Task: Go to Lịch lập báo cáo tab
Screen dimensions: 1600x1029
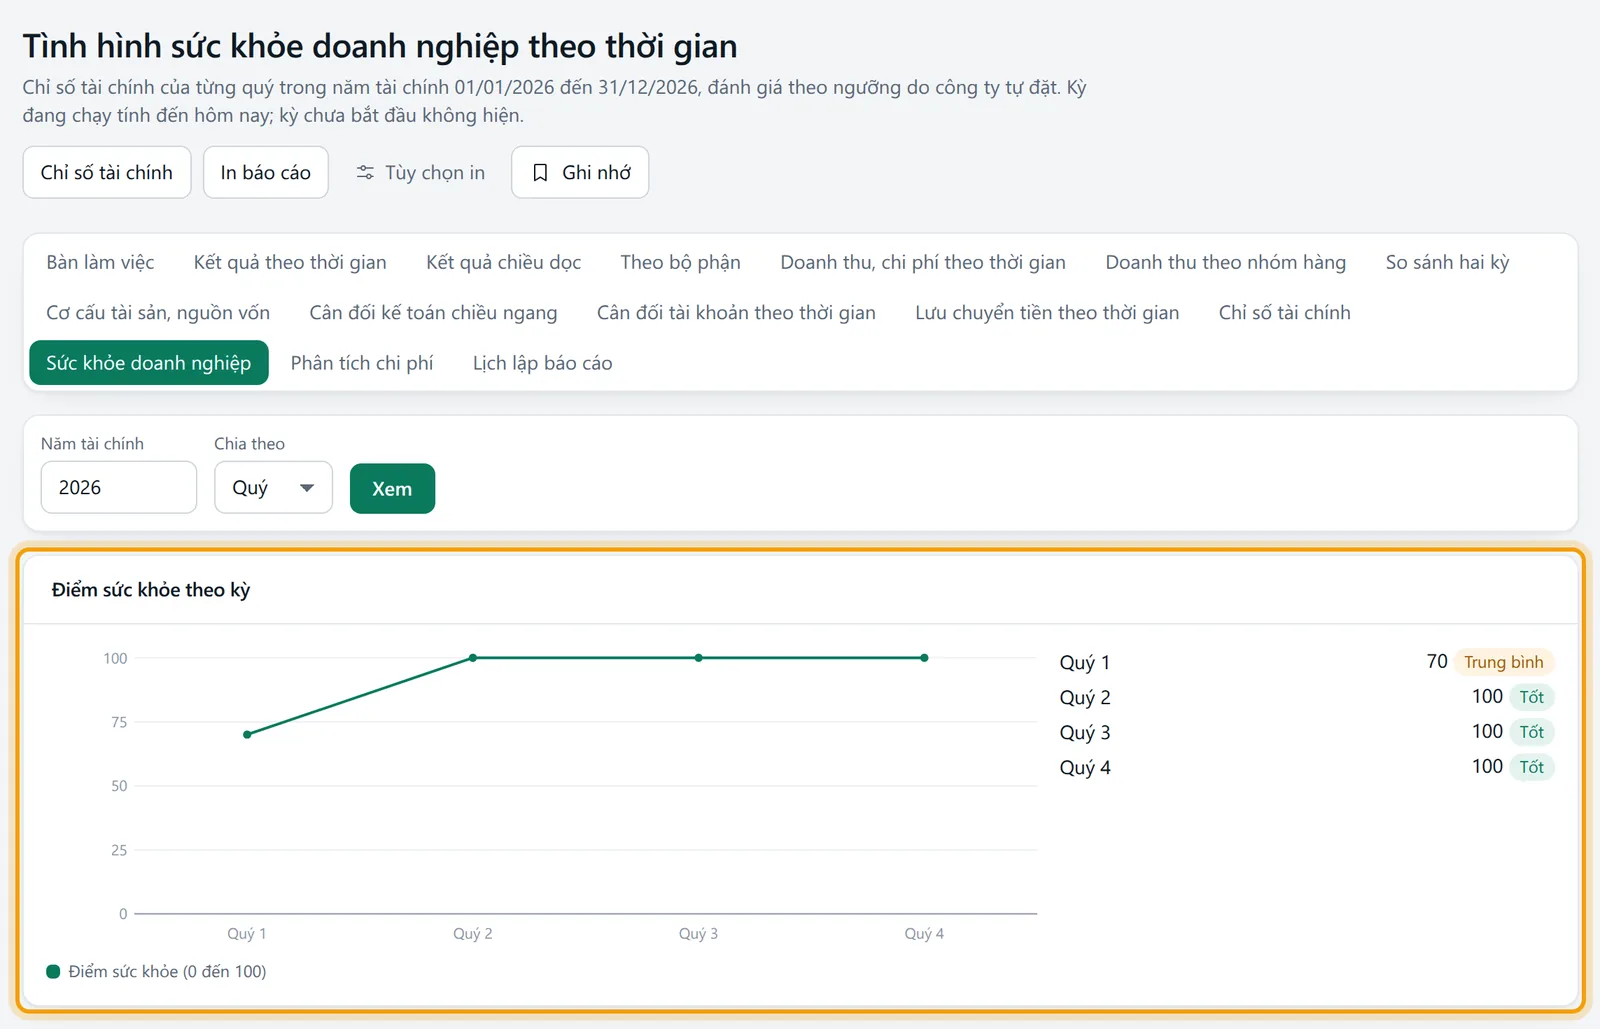Action: coord(543,363)
